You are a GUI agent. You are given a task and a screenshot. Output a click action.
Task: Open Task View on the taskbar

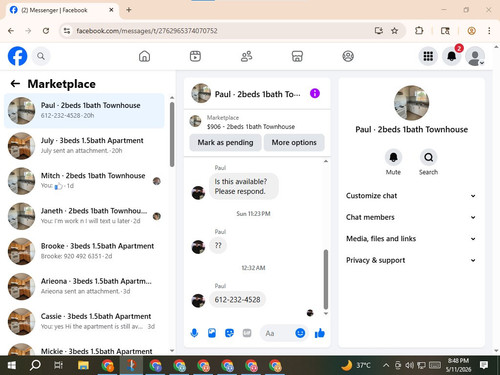pos(58,366)
